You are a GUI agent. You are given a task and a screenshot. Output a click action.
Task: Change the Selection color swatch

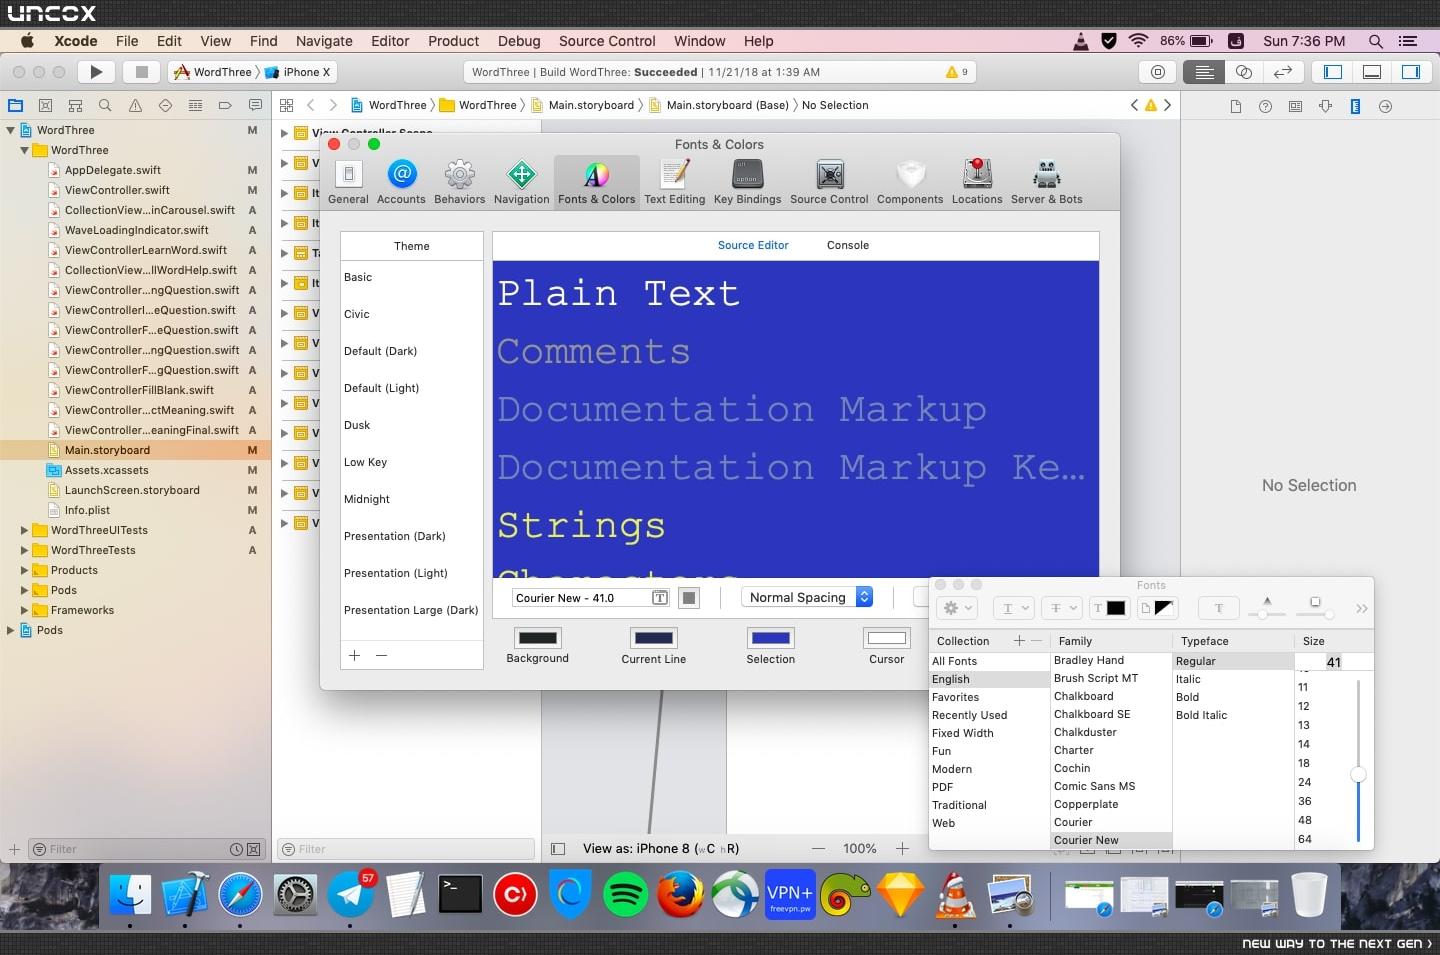pos(771,638)
